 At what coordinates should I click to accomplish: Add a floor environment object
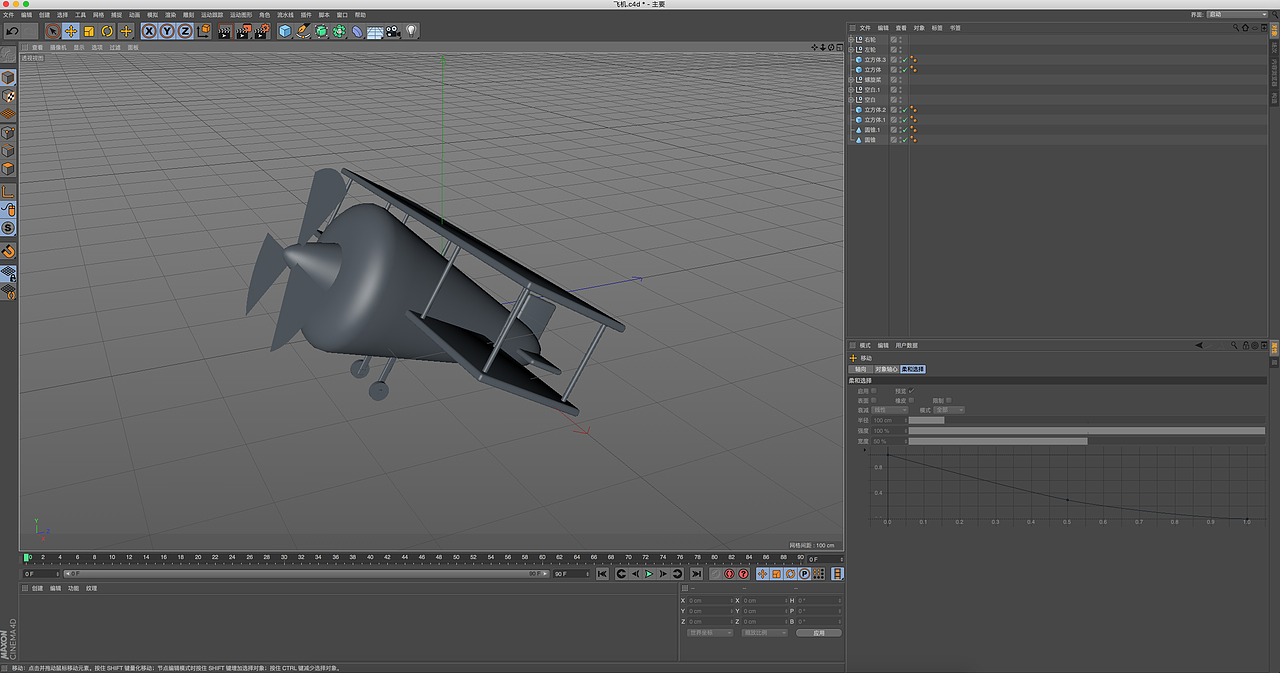pyautogui.click(x=375, y=31)
